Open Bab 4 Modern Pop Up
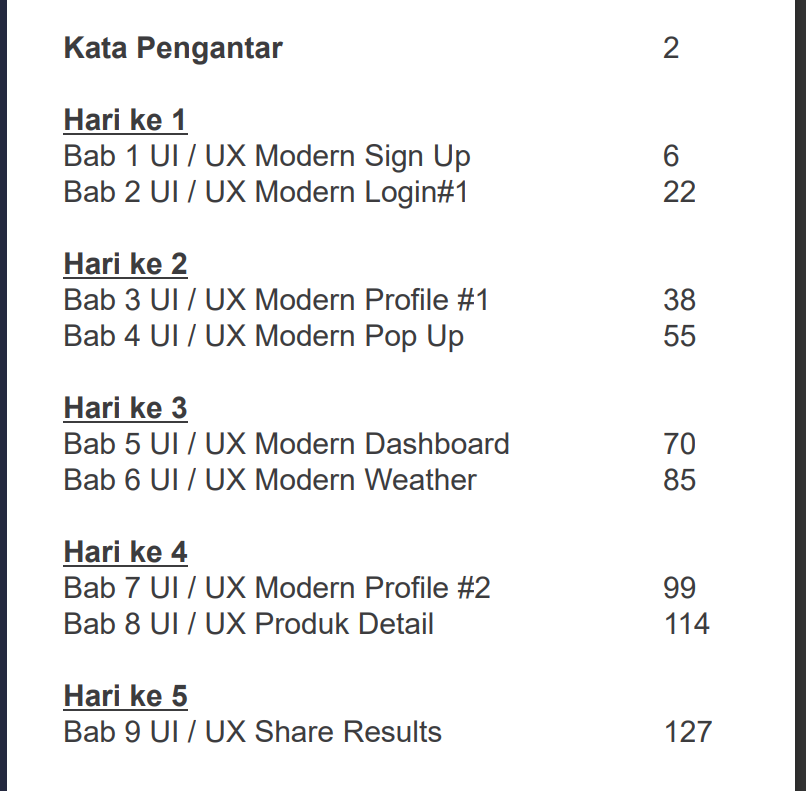 click(264, 336)
